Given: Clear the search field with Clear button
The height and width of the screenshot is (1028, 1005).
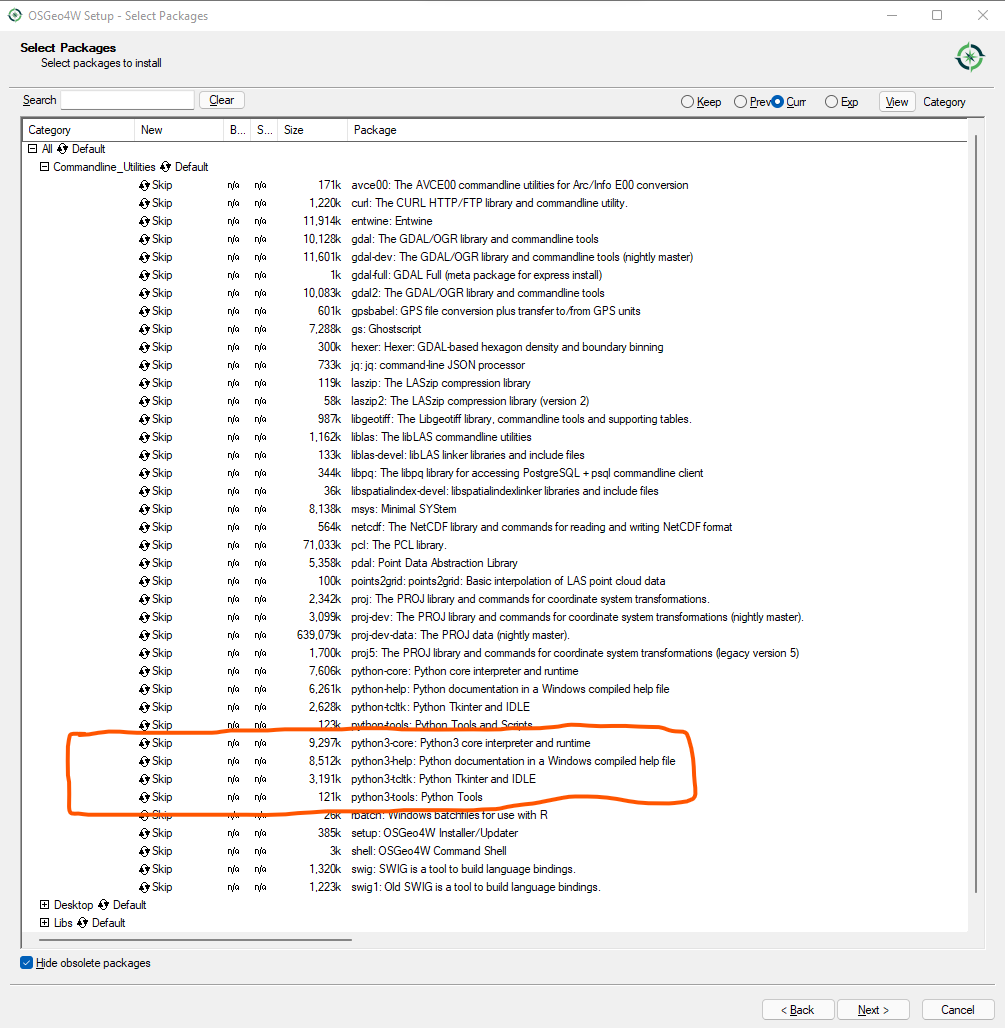Looking at the screenshot, I should (x=222, y=100).
